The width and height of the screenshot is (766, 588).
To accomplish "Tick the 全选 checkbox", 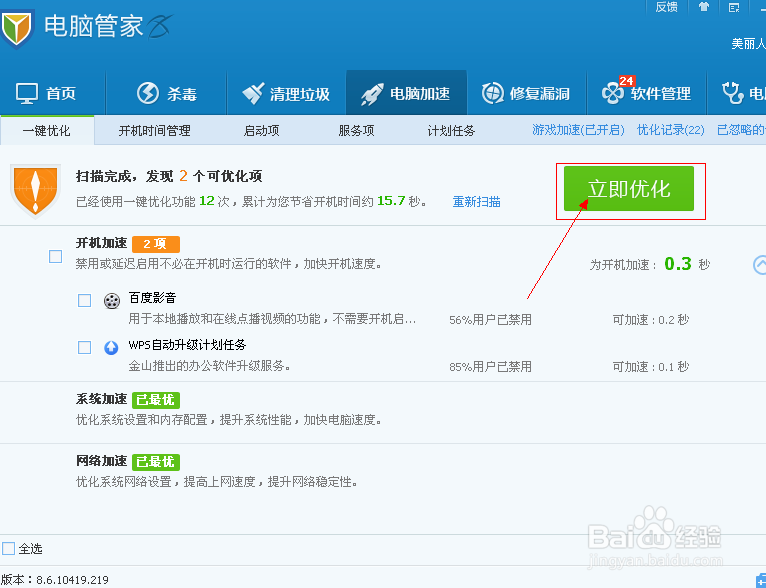I will pos(8,548).
